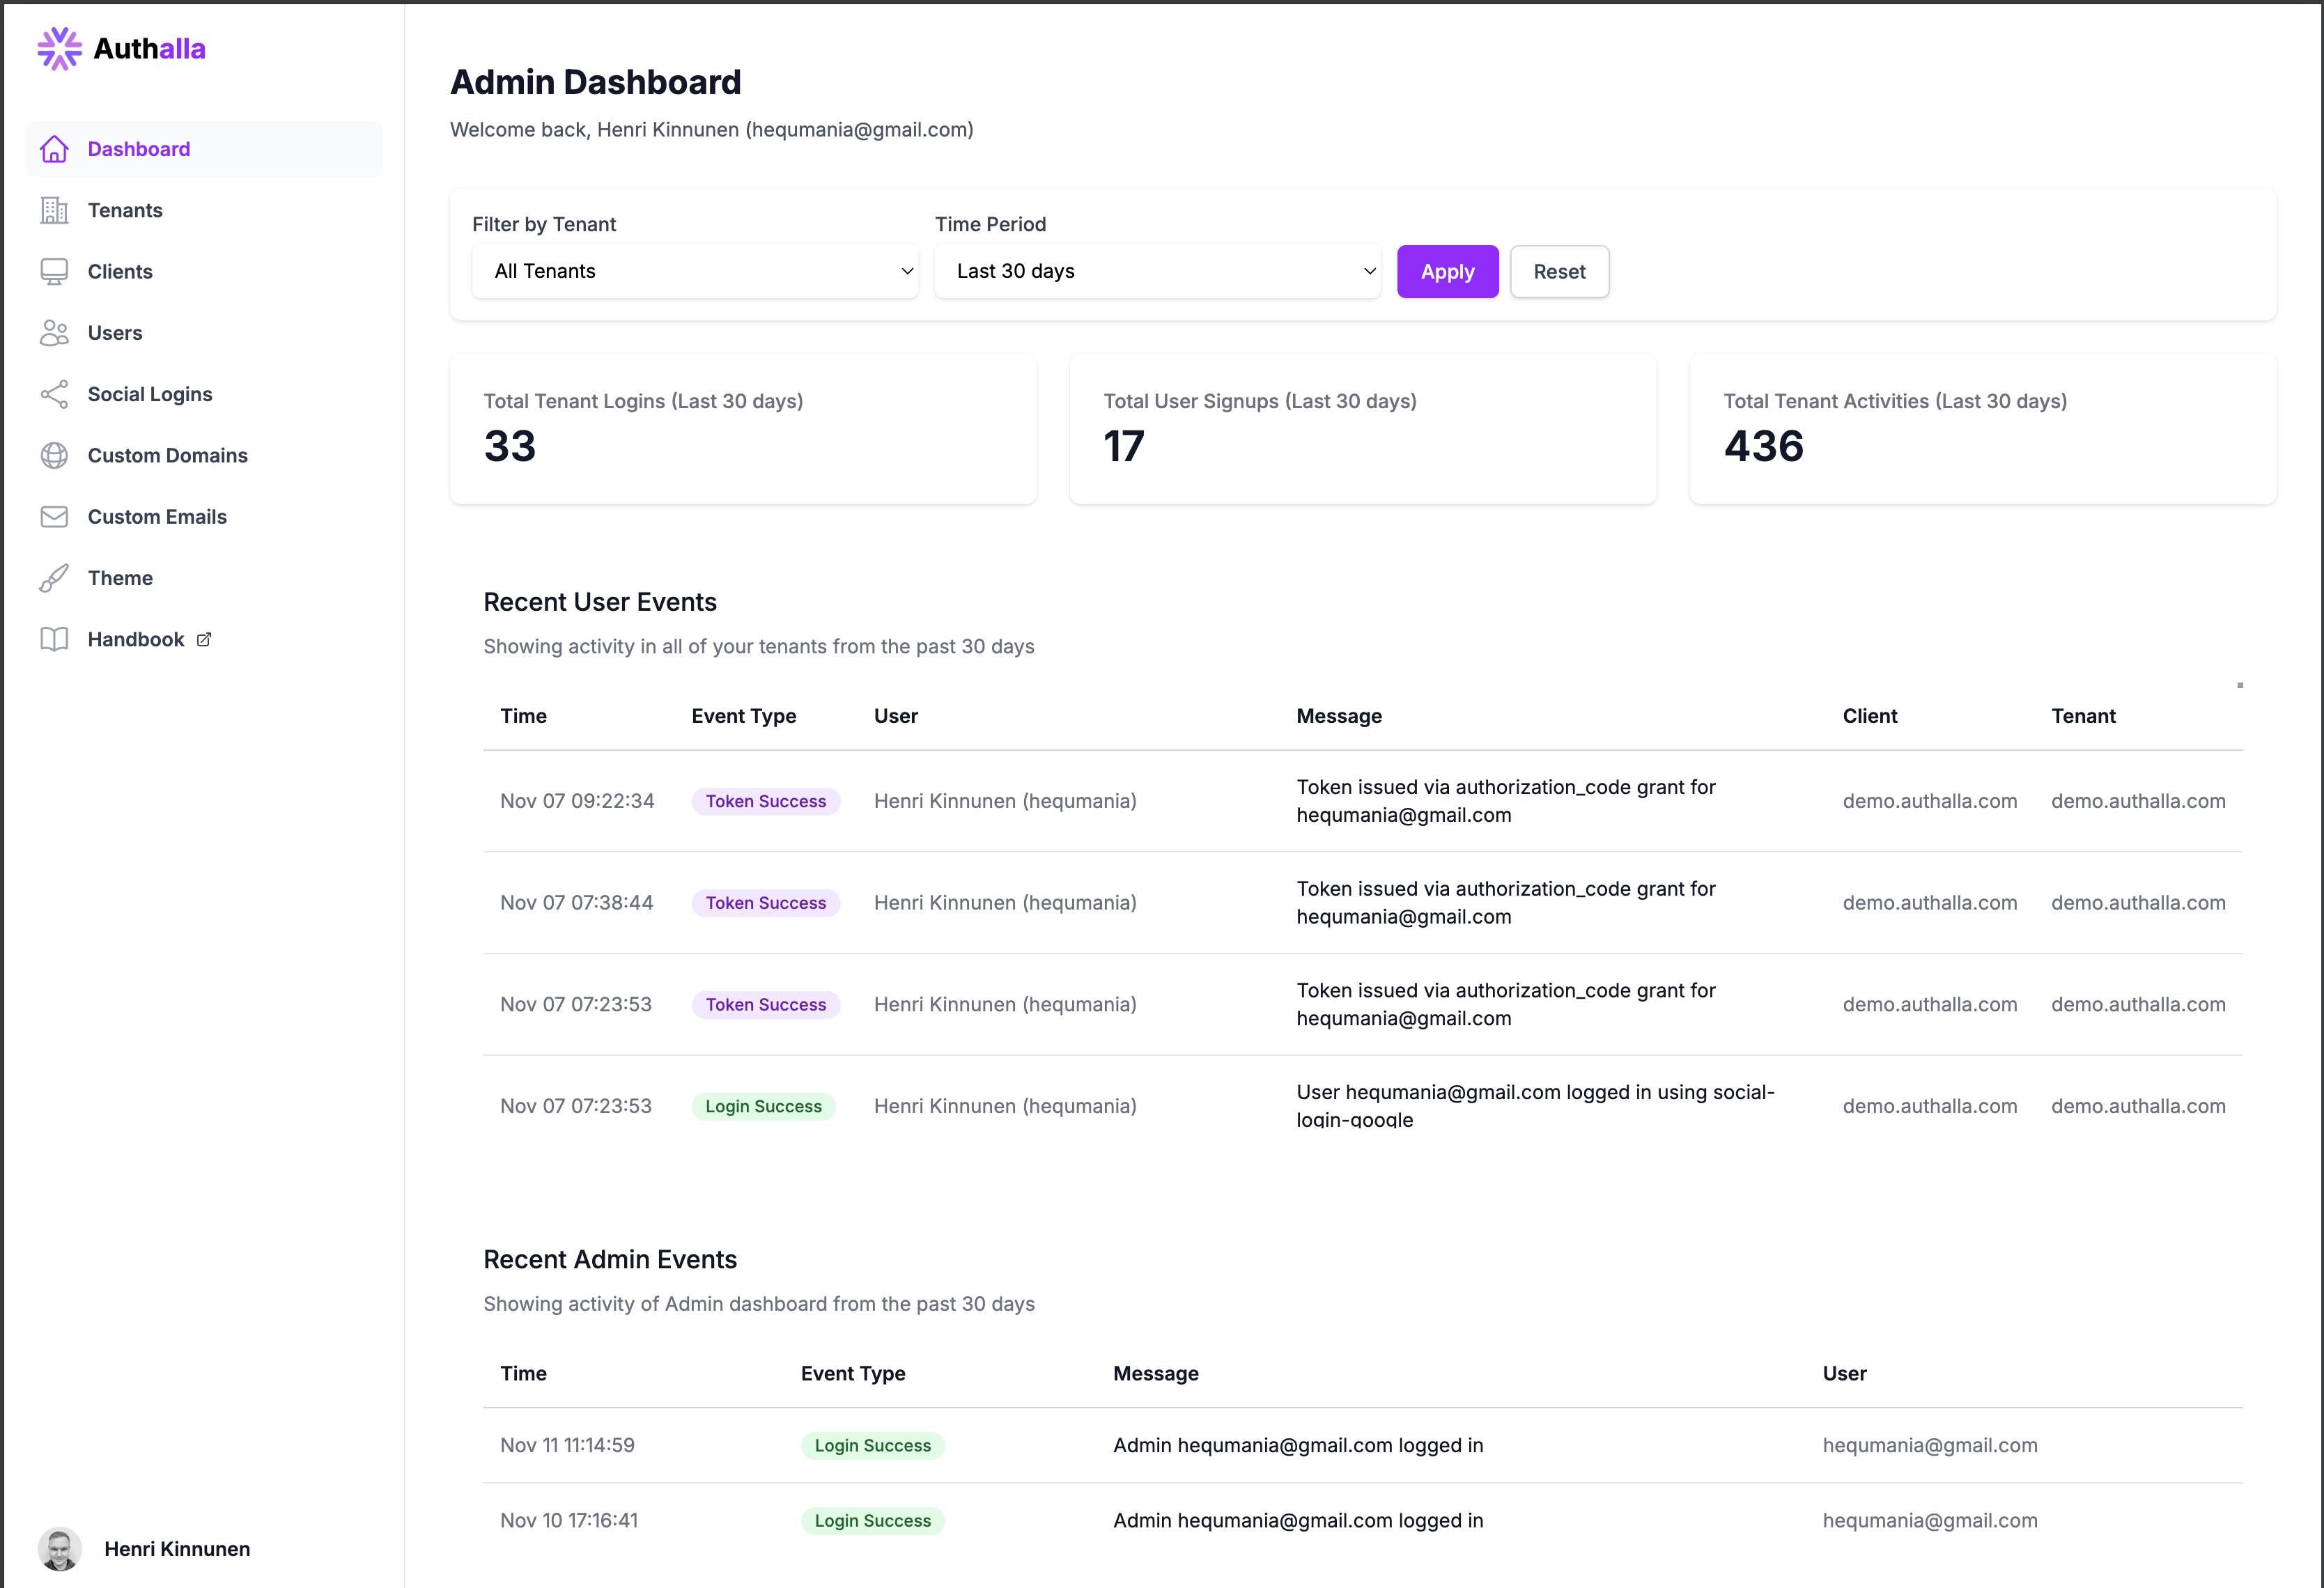Open the Custom Domains menu item
Screen dimensions: 2324x1588
click(167, 455)
